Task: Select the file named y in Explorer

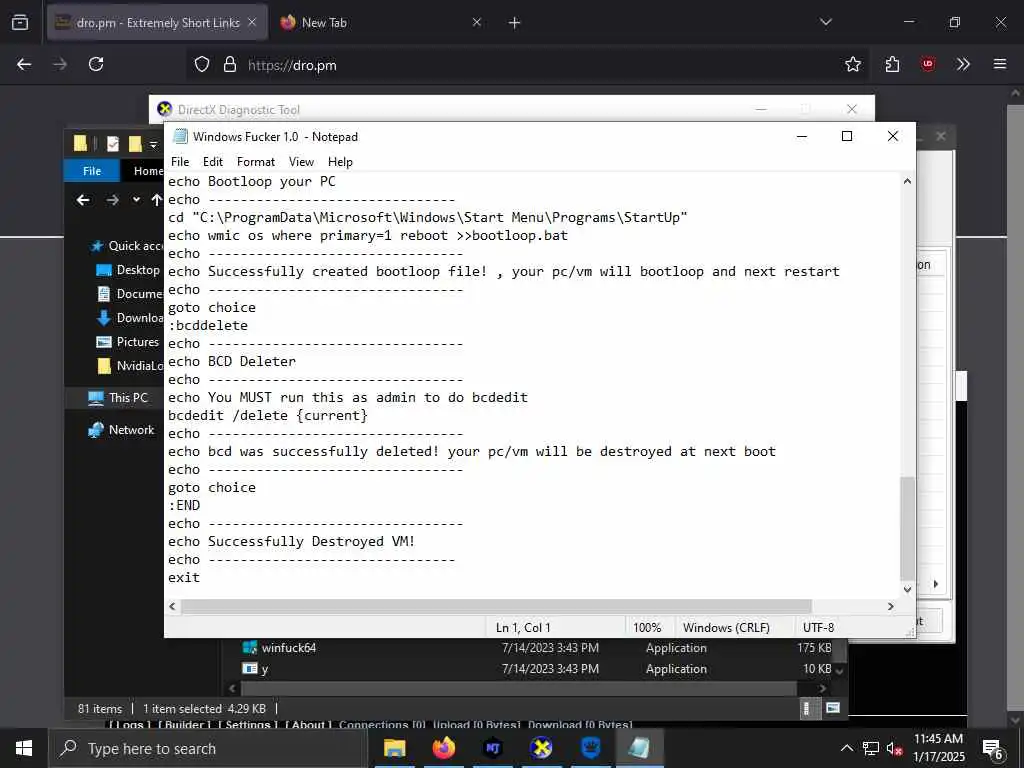Action: pos(256,669)
